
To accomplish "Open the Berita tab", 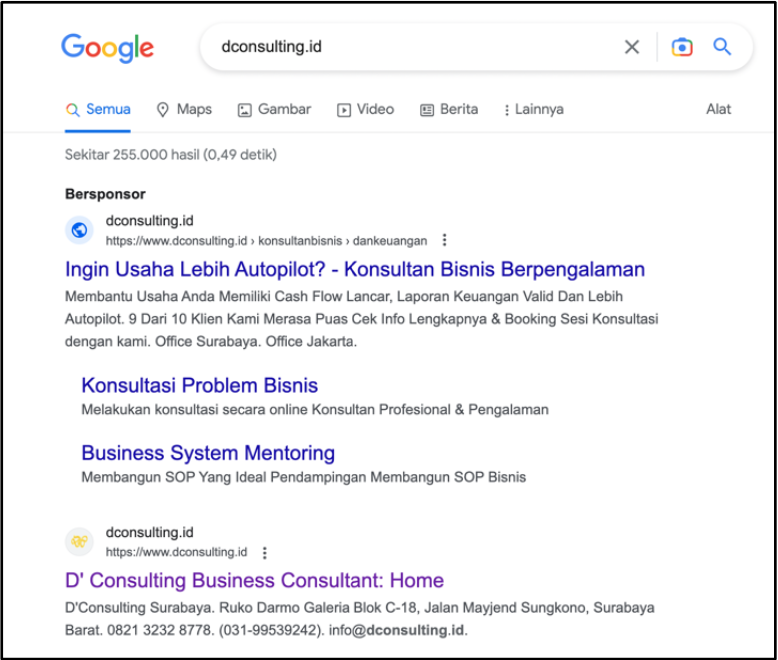I will 449,109.
